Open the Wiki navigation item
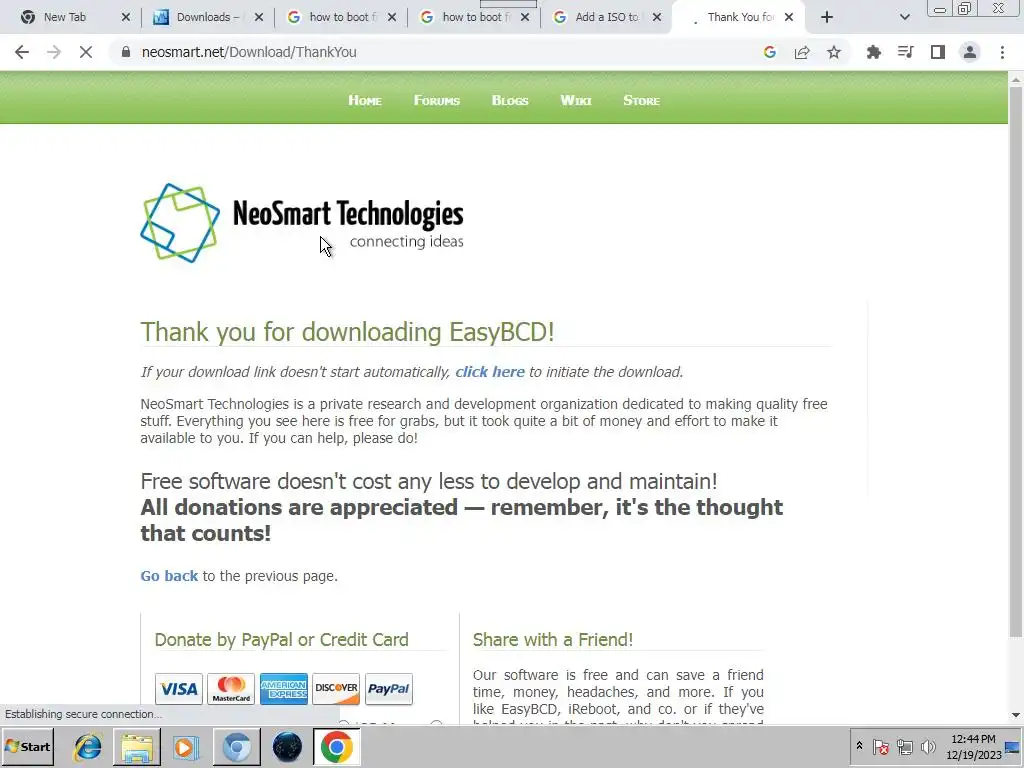 (575, 101)
